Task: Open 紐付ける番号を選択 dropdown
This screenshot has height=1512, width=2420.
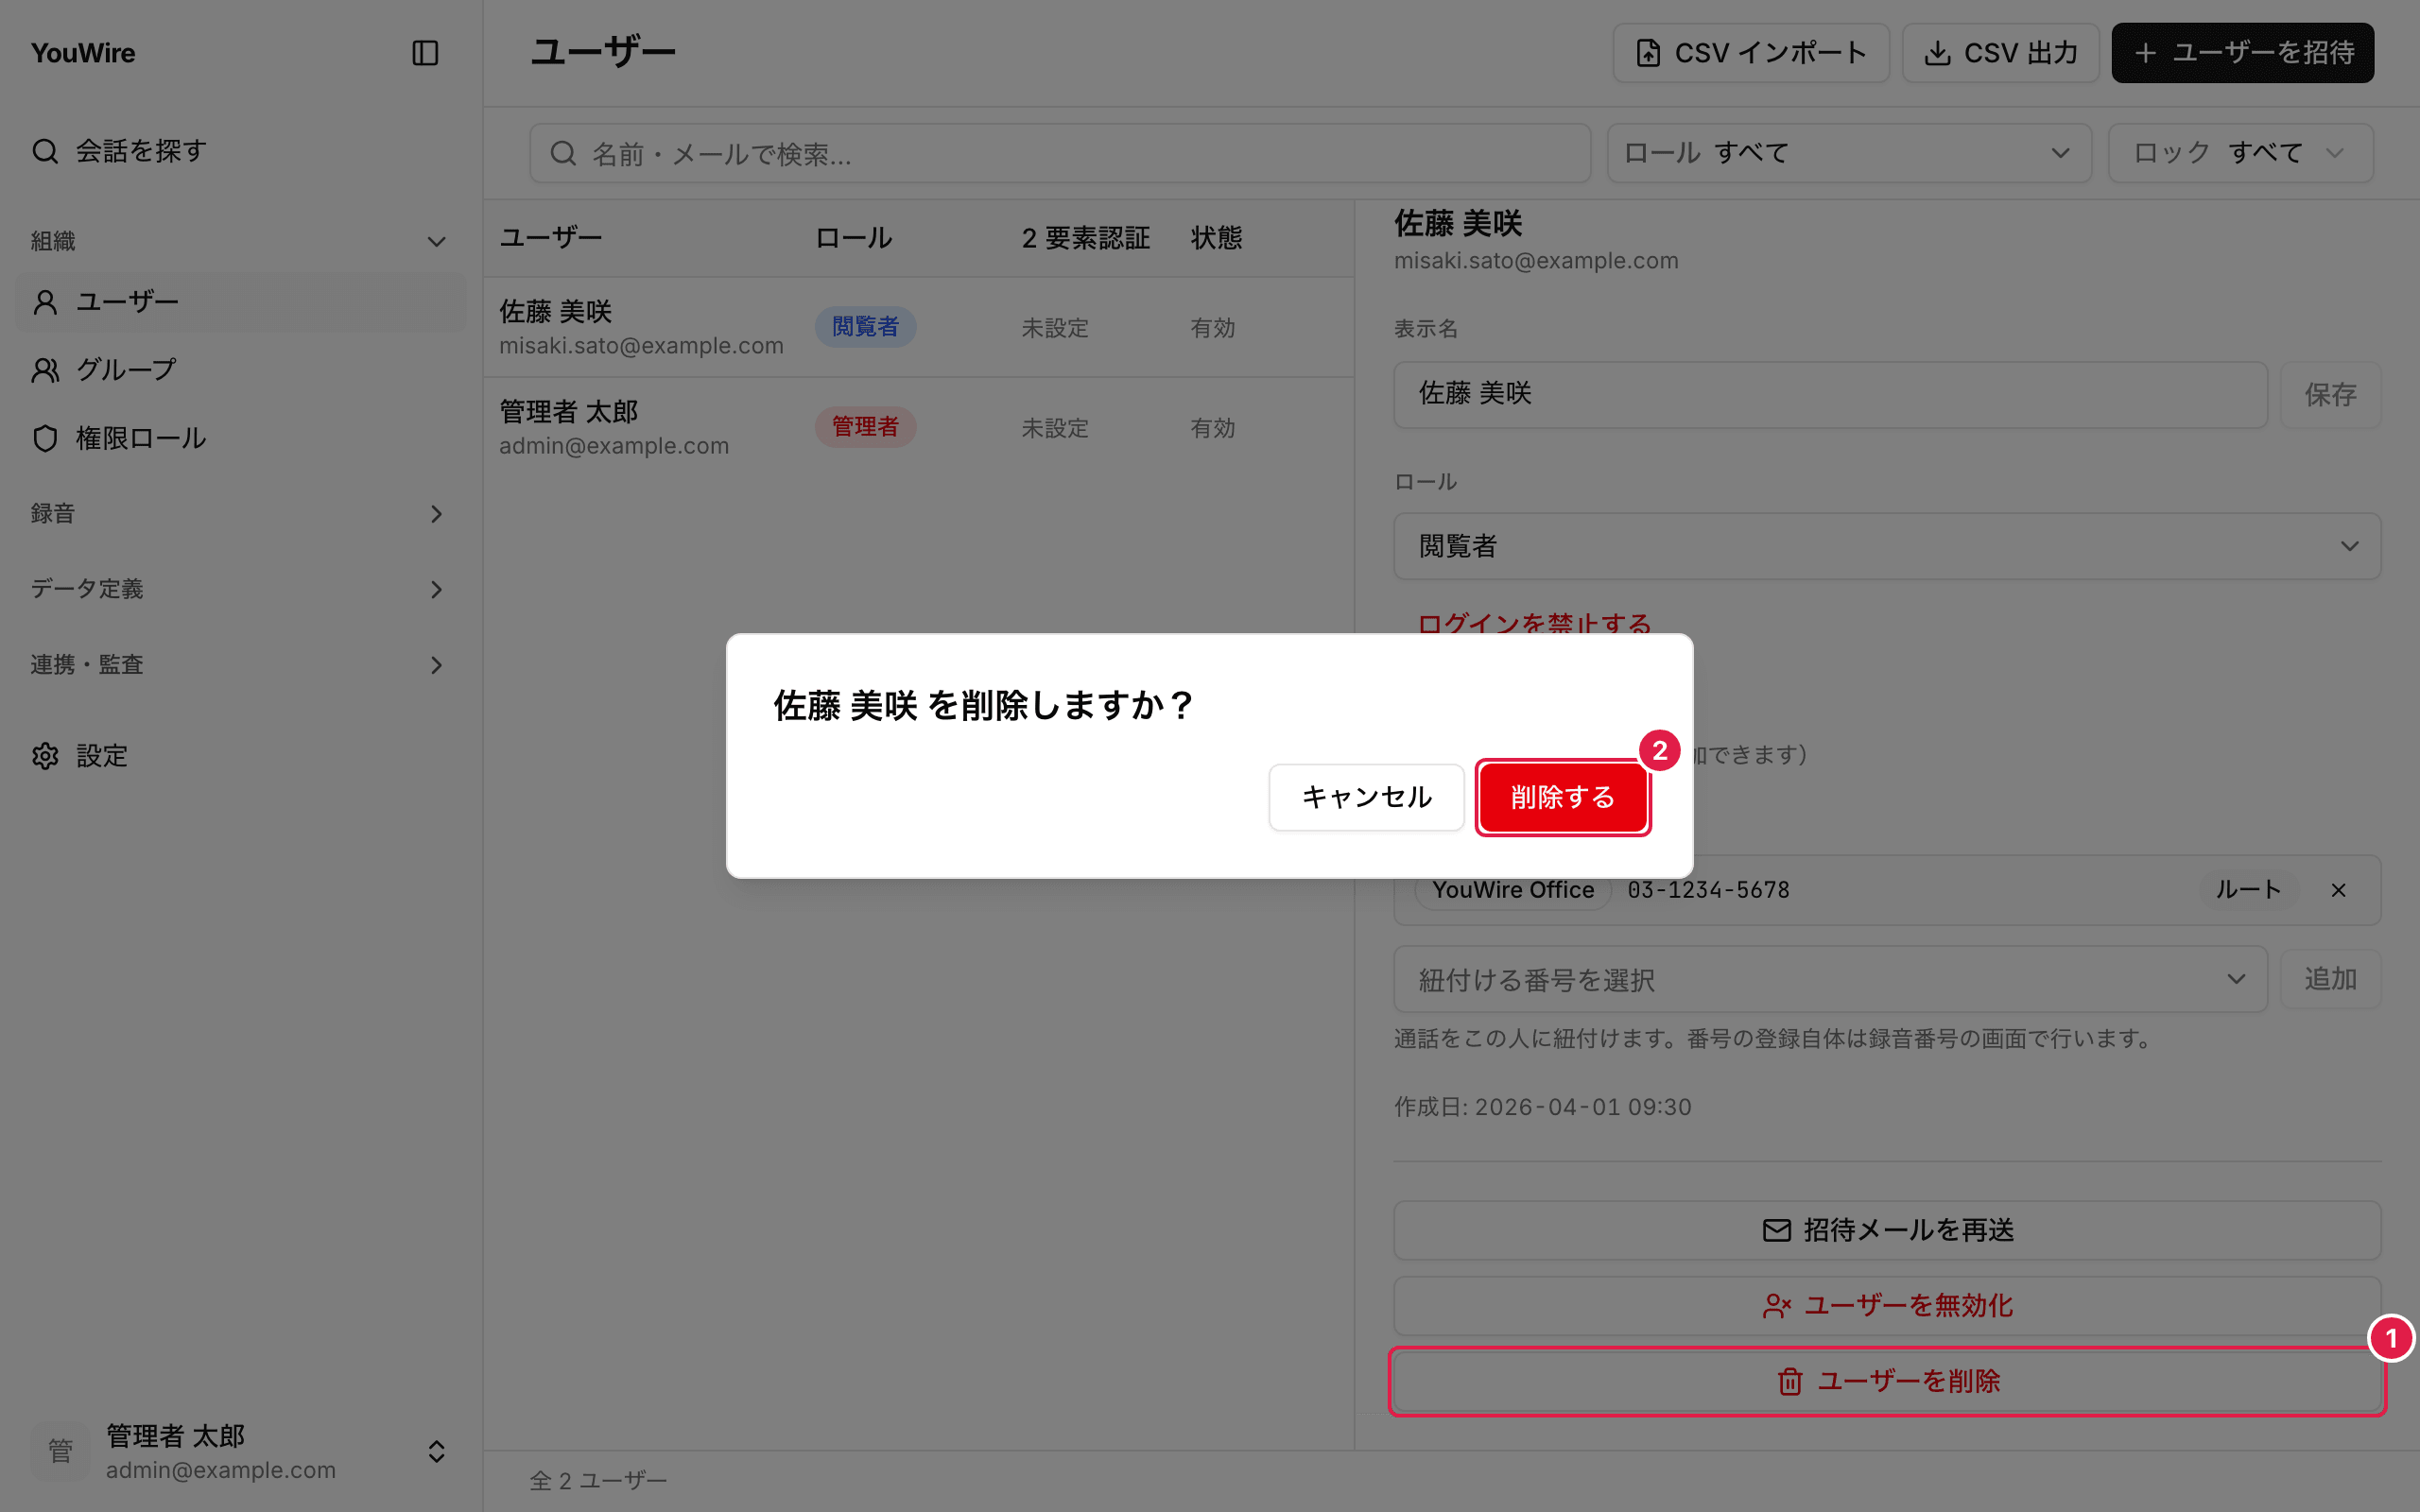Action: coord(1830,980)
